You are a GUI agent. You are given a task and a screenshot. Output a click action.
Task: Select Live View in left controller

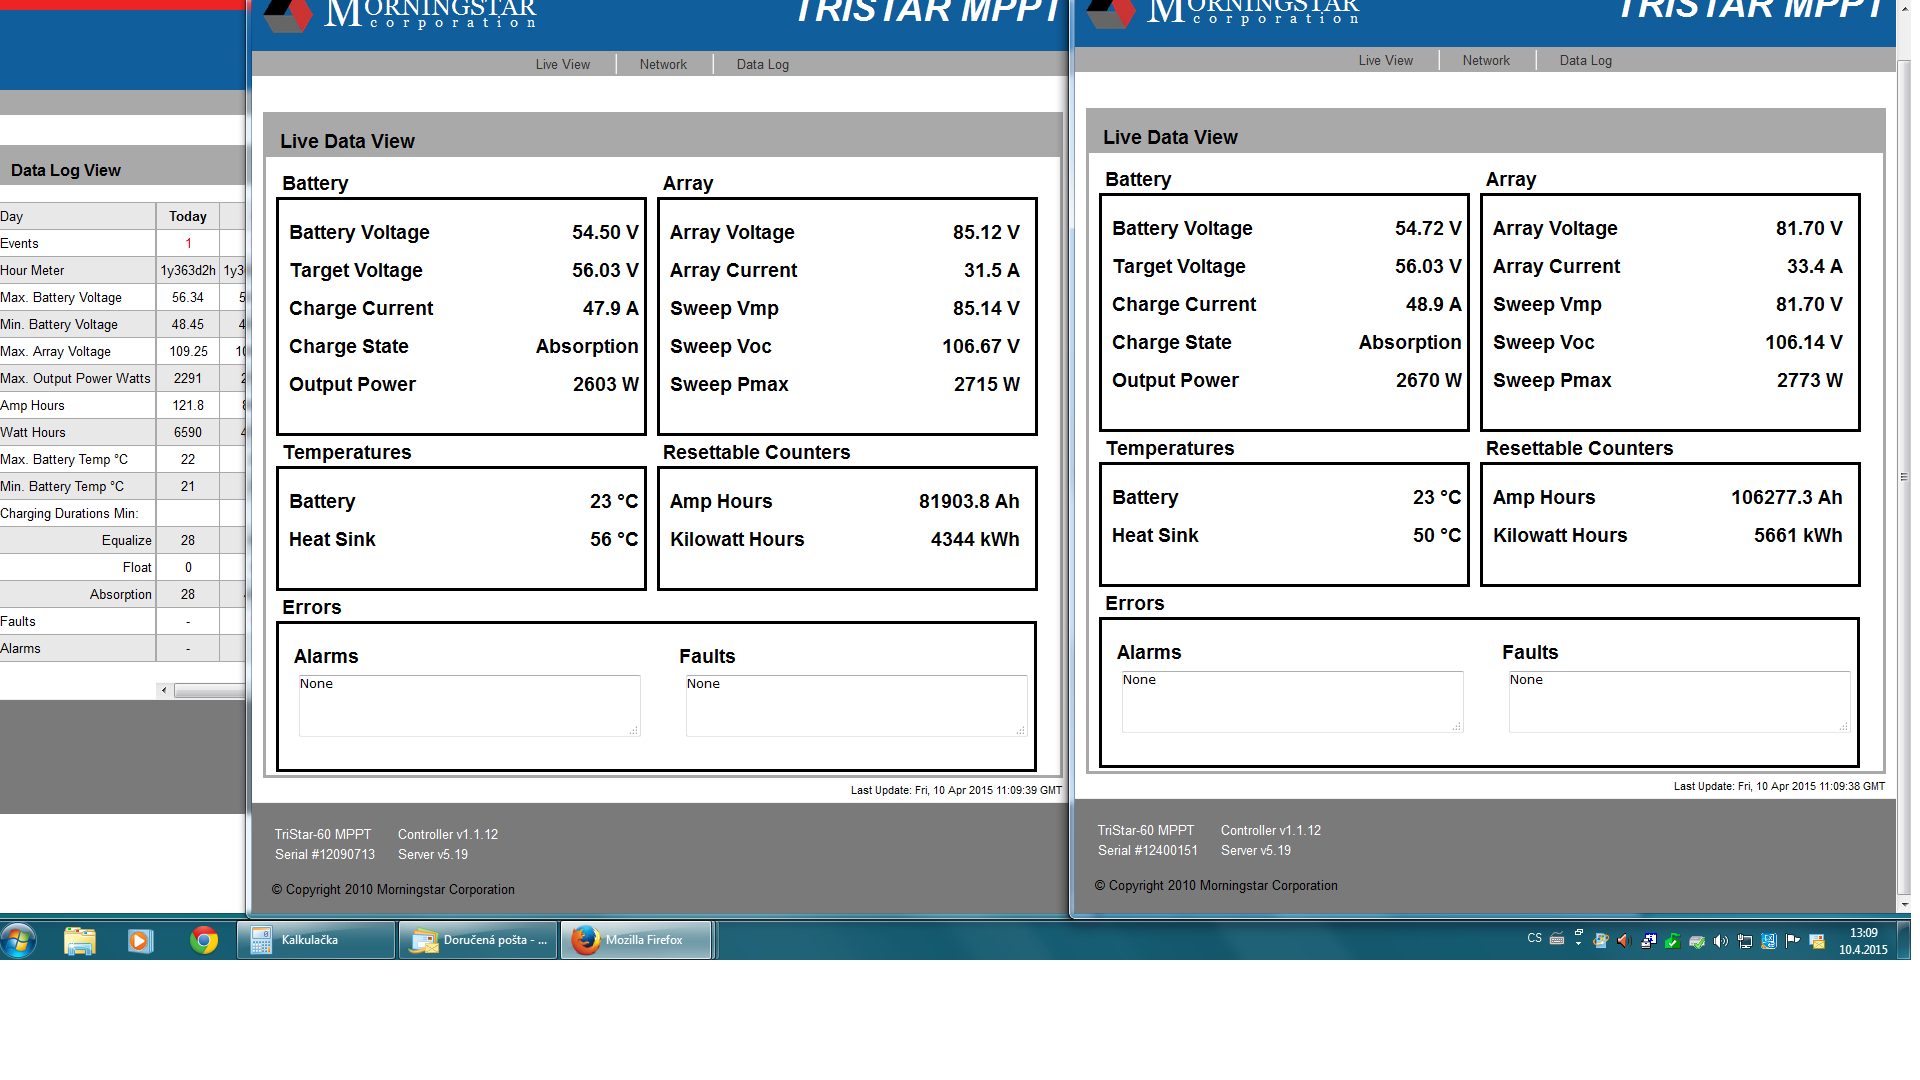pyautogui.click(x=562, y=64)
